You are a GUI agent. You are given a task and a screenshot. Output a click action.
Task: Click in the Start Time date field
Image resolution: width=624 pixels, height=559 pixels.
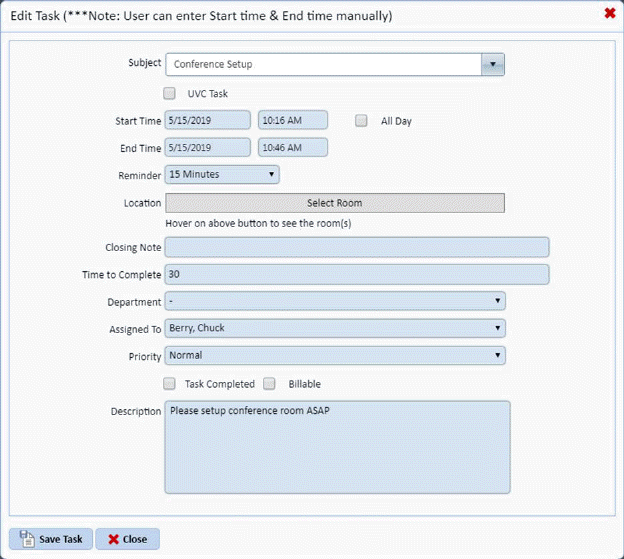pos(208,120)
